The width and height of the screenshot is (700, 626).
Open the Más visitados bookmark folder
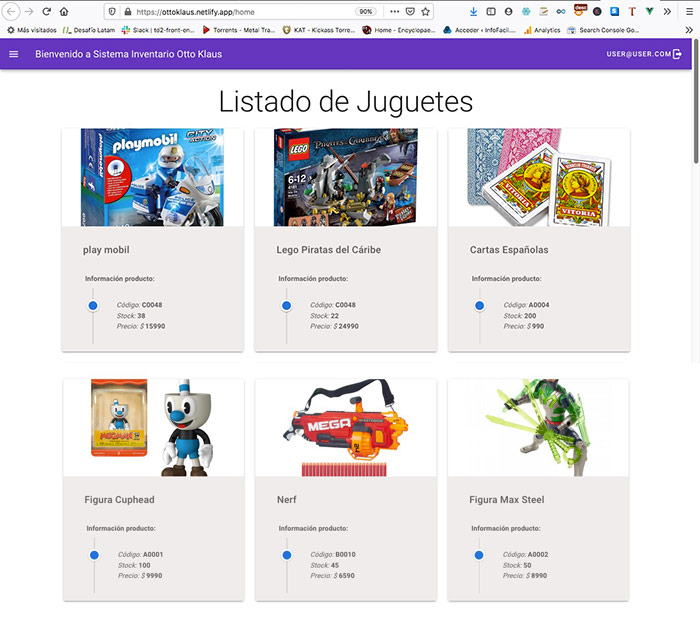[x=32, y=30]
